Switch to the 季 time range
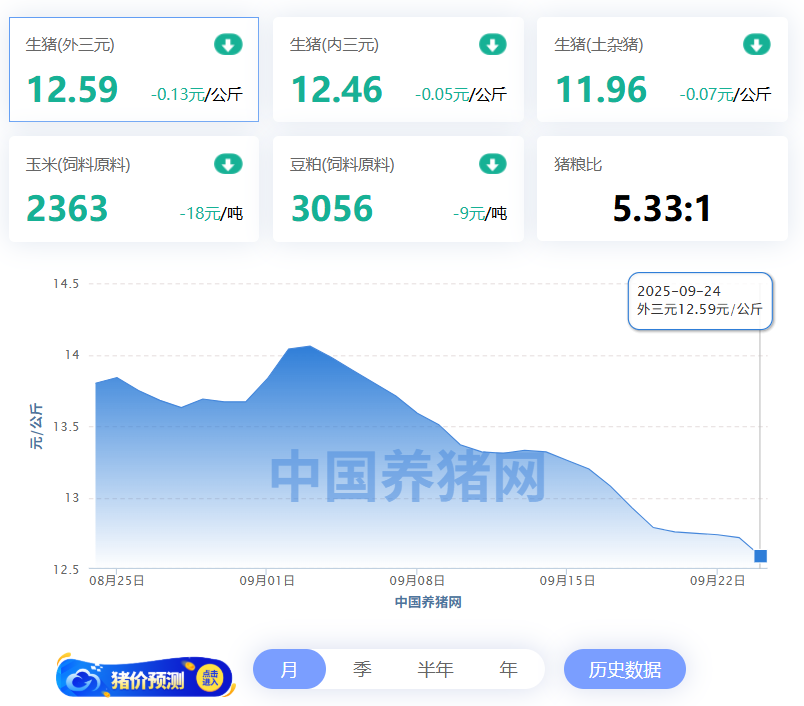 362,669
